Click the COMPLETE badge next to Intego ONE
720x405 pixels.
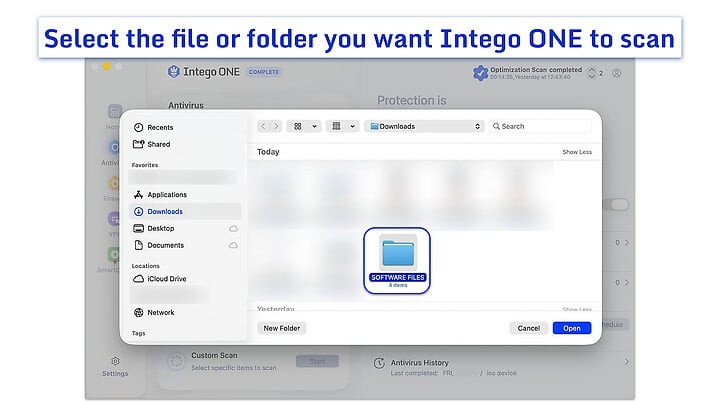pos(264,72)
